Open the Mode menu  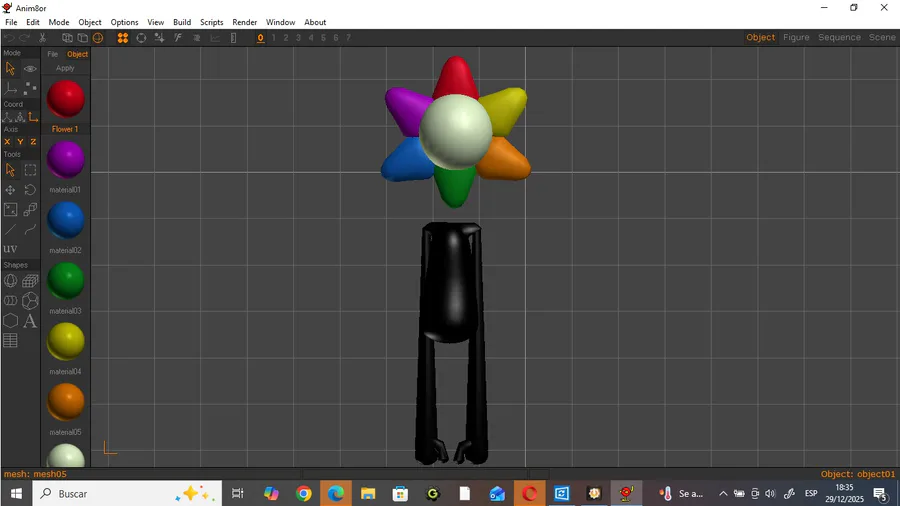tap(59, 22)
